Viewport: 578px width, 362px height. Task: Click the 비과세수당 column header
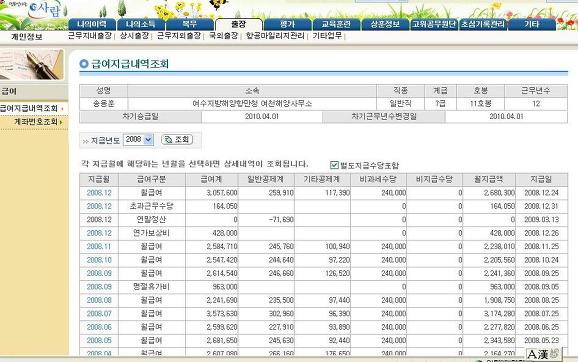378,180
